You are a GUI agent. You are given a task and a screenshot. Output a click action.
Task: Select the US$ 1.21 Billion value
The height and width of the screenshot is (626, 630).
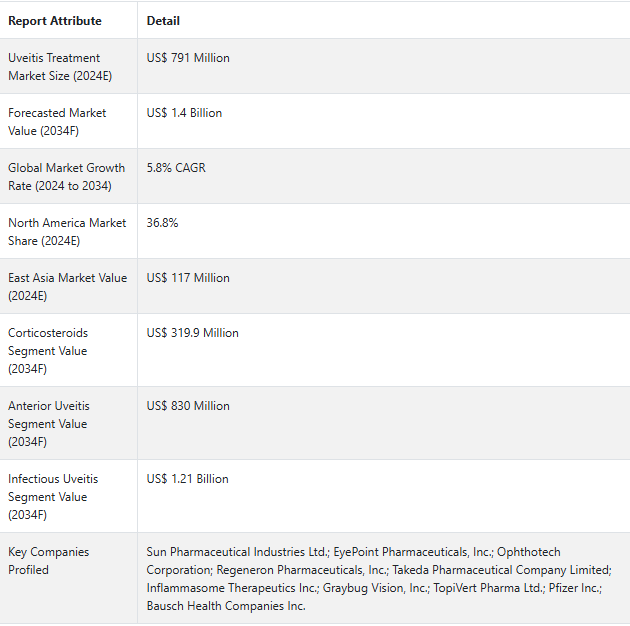(x=187, y=479)
